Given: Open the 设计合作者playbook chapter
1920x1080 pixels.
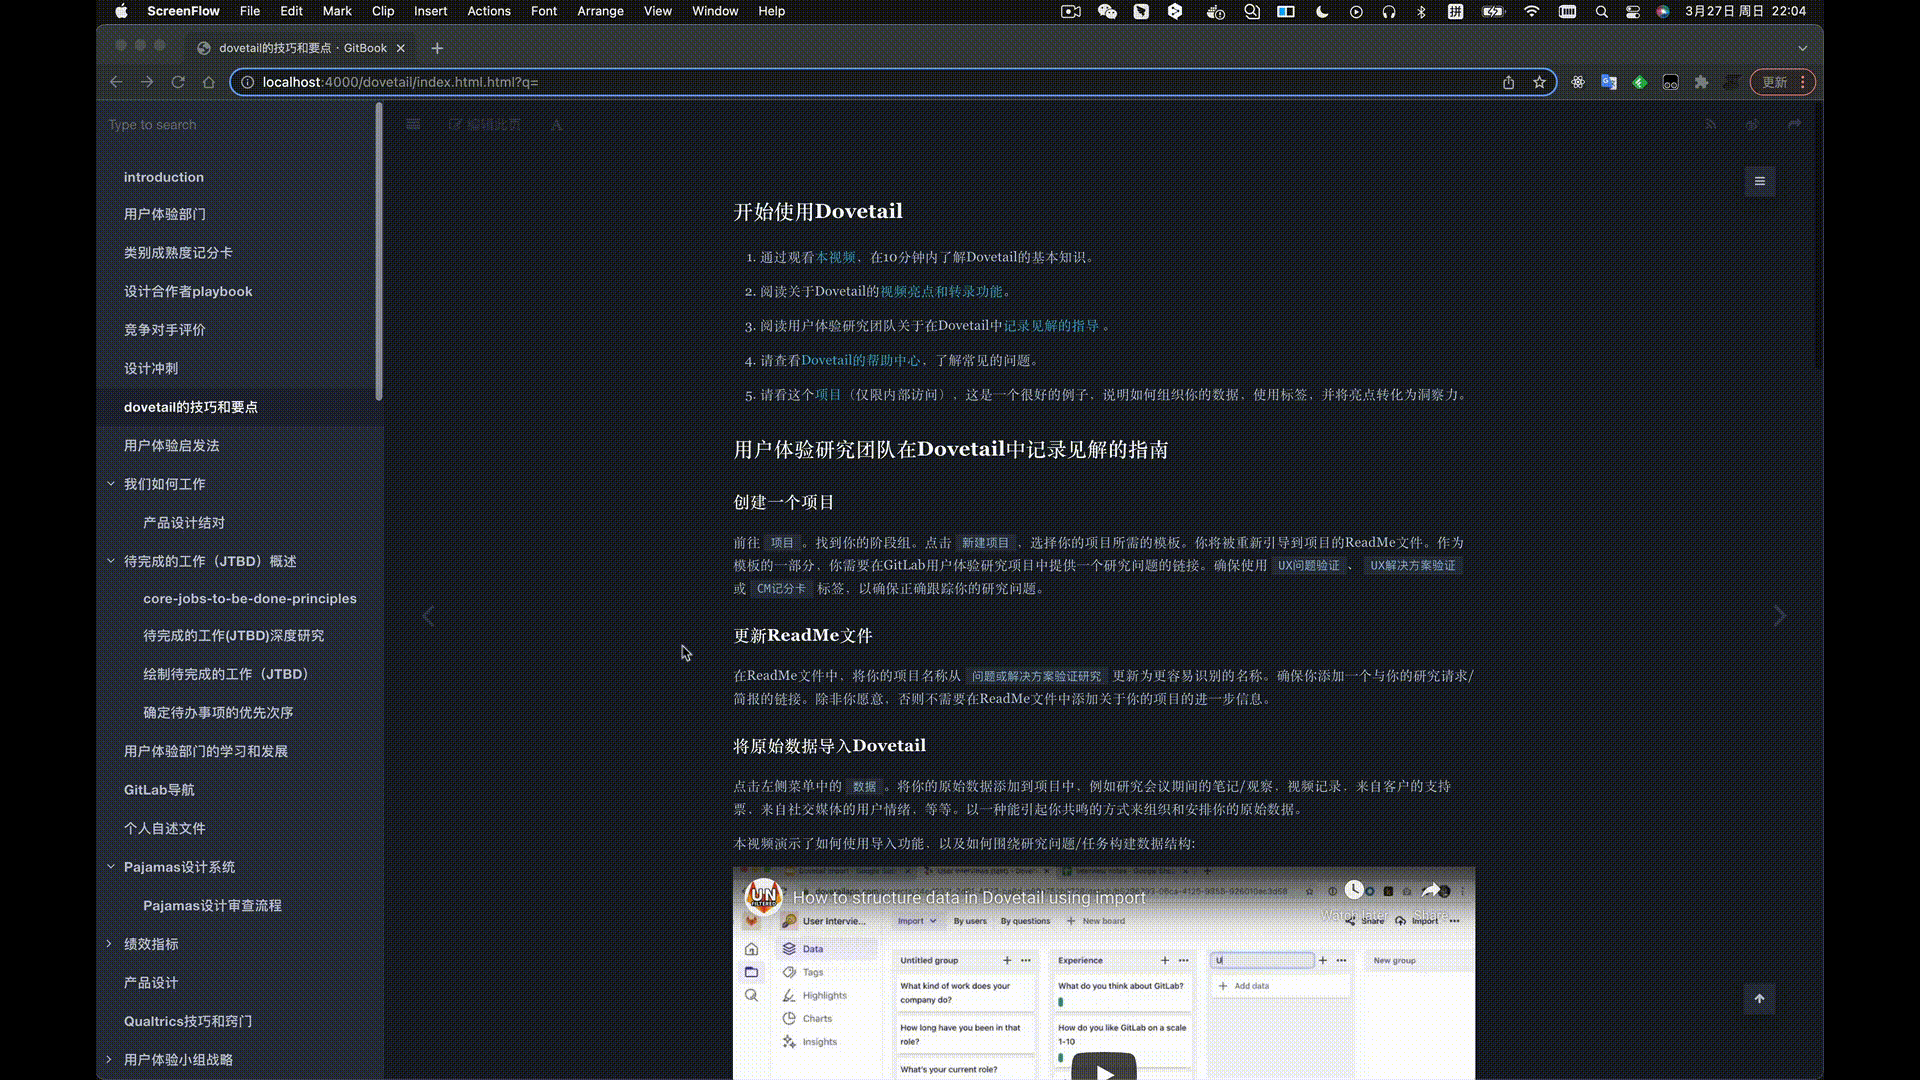Looking at the screenshot, I should (188, 292).
